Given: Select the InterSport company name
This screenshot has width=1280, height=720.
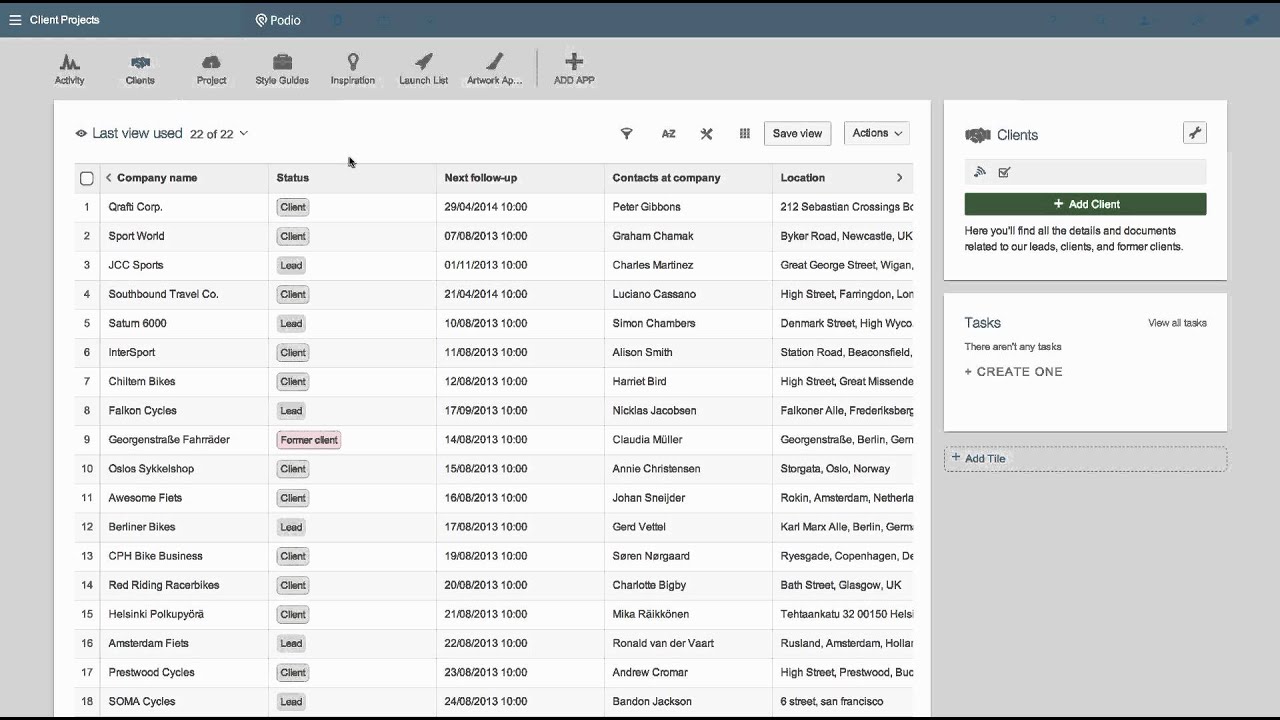Looking at the screenshot, I should pos(131,352).
